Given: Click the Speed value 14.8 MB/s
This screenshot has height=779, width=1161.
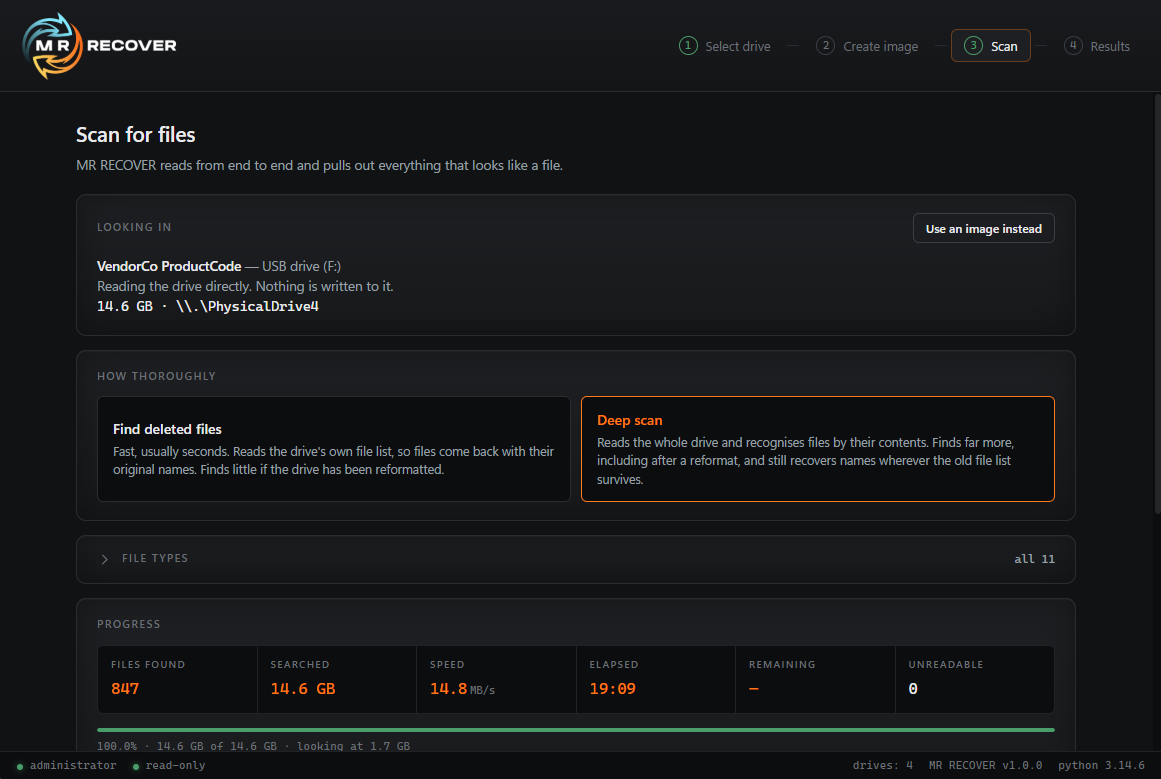Looking at the screenshot, I should pos(462,689).
